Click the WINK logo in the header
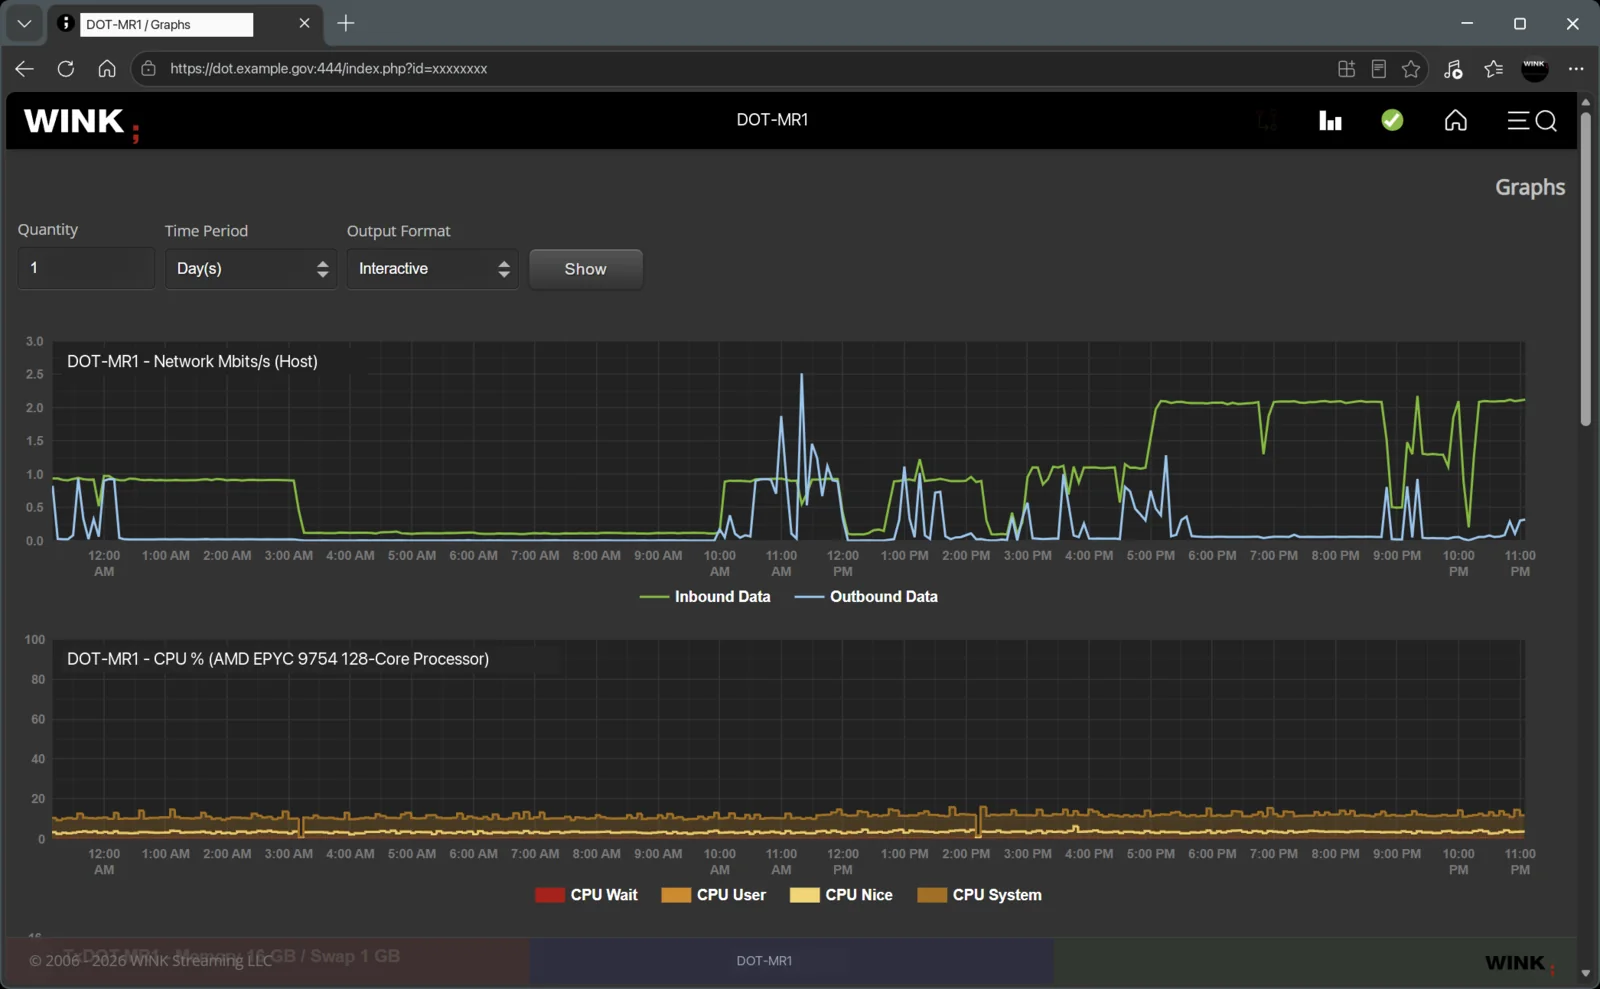This screenshot has width=1600, height=989. coord(81,123)
